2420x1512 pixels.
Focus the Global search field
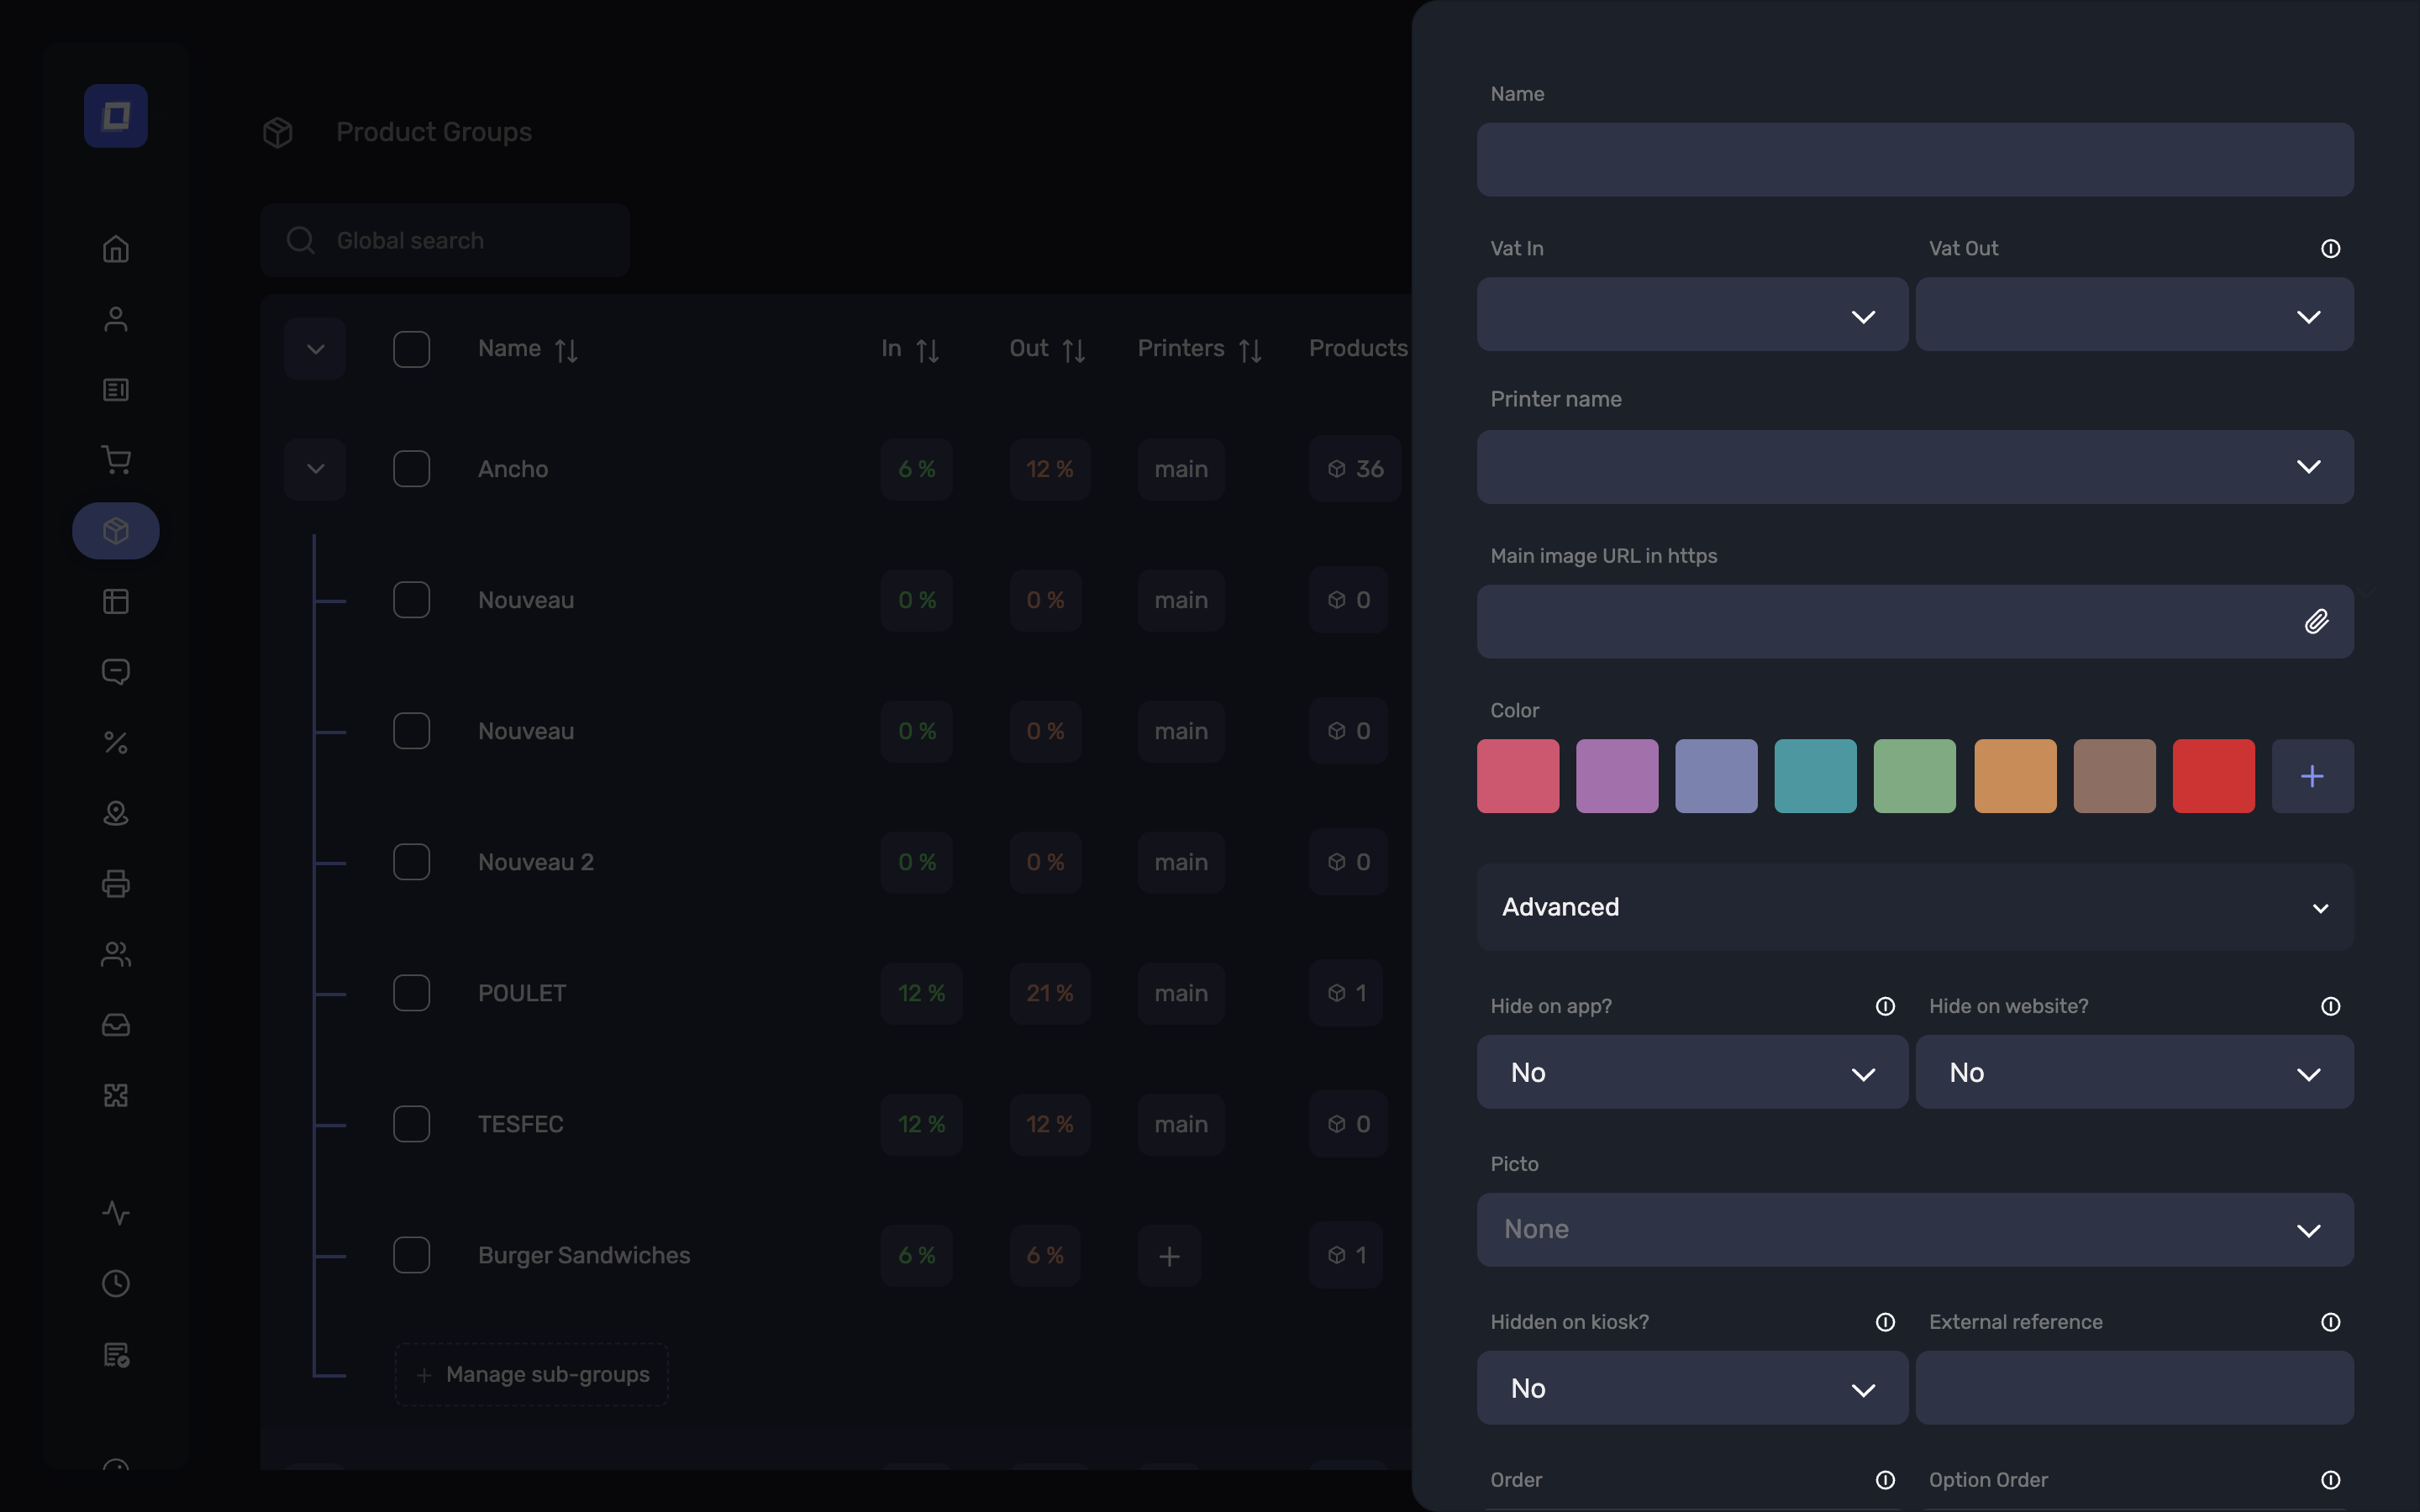(445, 240)
